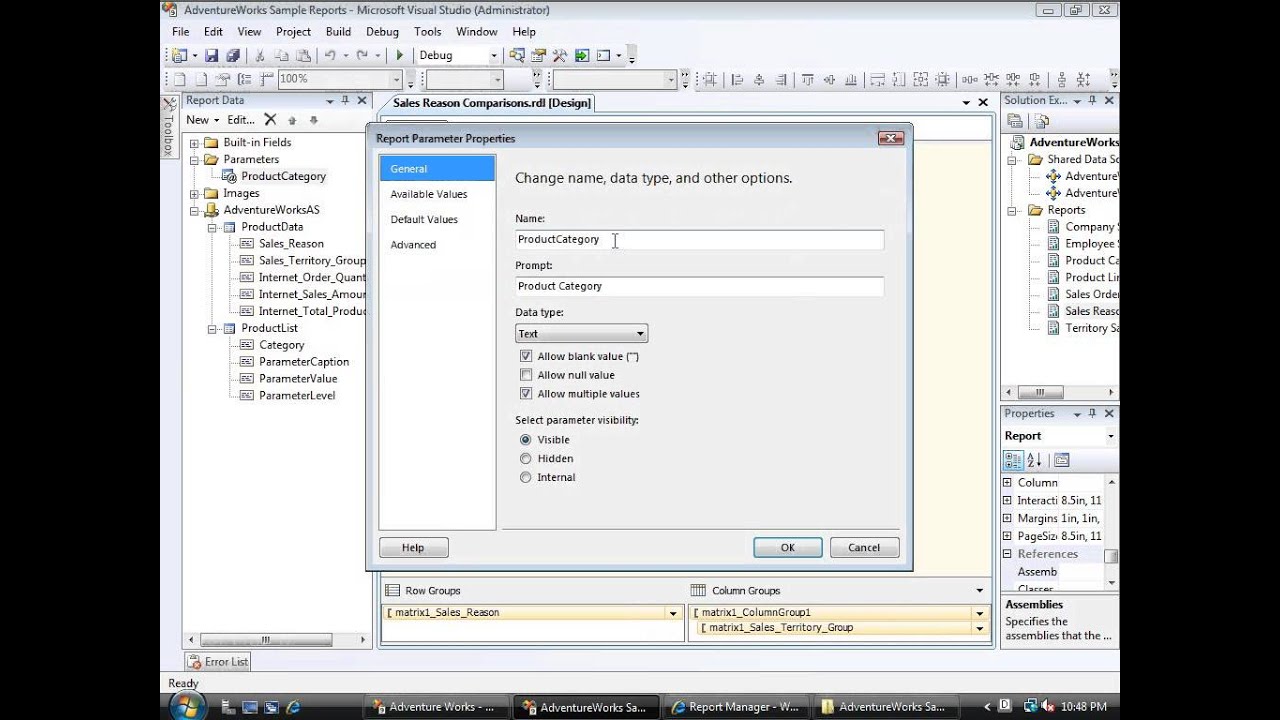Click the Help button
1280x720 pixels.
(413, 548)
